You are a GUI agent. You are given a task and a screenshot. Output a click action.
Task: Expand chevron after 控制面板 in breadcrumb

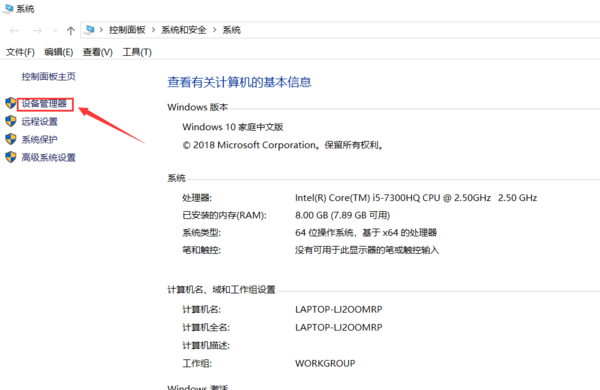[x=153, y=30]
